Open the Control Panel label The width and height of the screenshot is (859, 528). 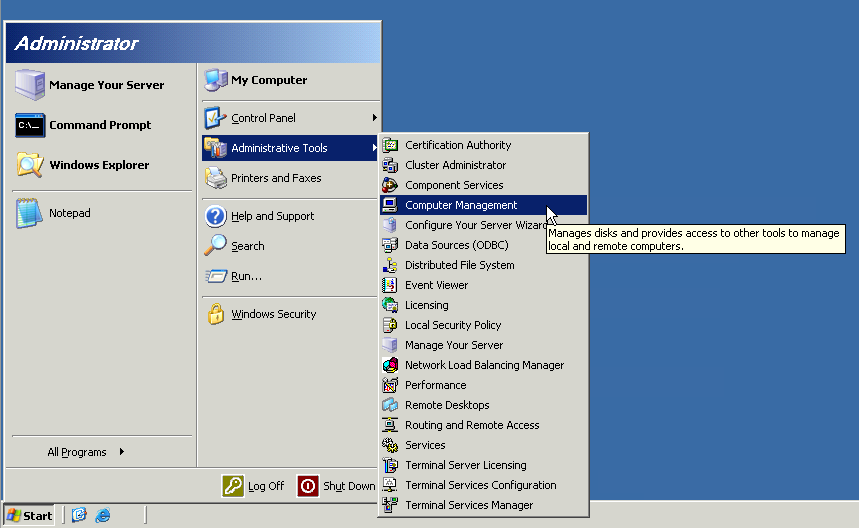(x=263, y=118)
